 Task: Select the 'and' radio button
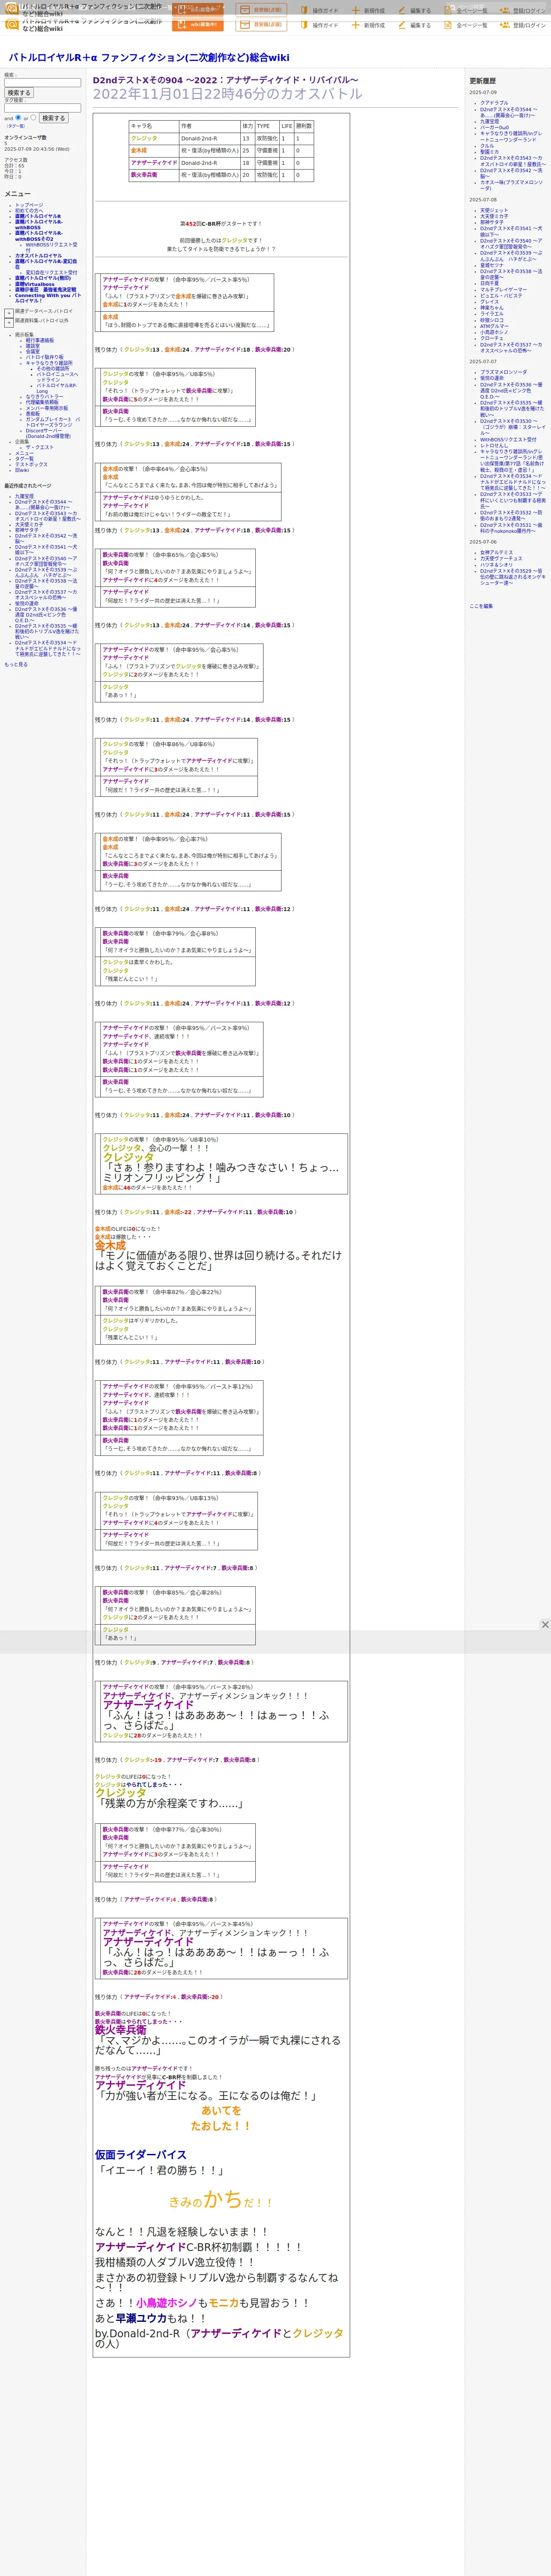point(19,117)
